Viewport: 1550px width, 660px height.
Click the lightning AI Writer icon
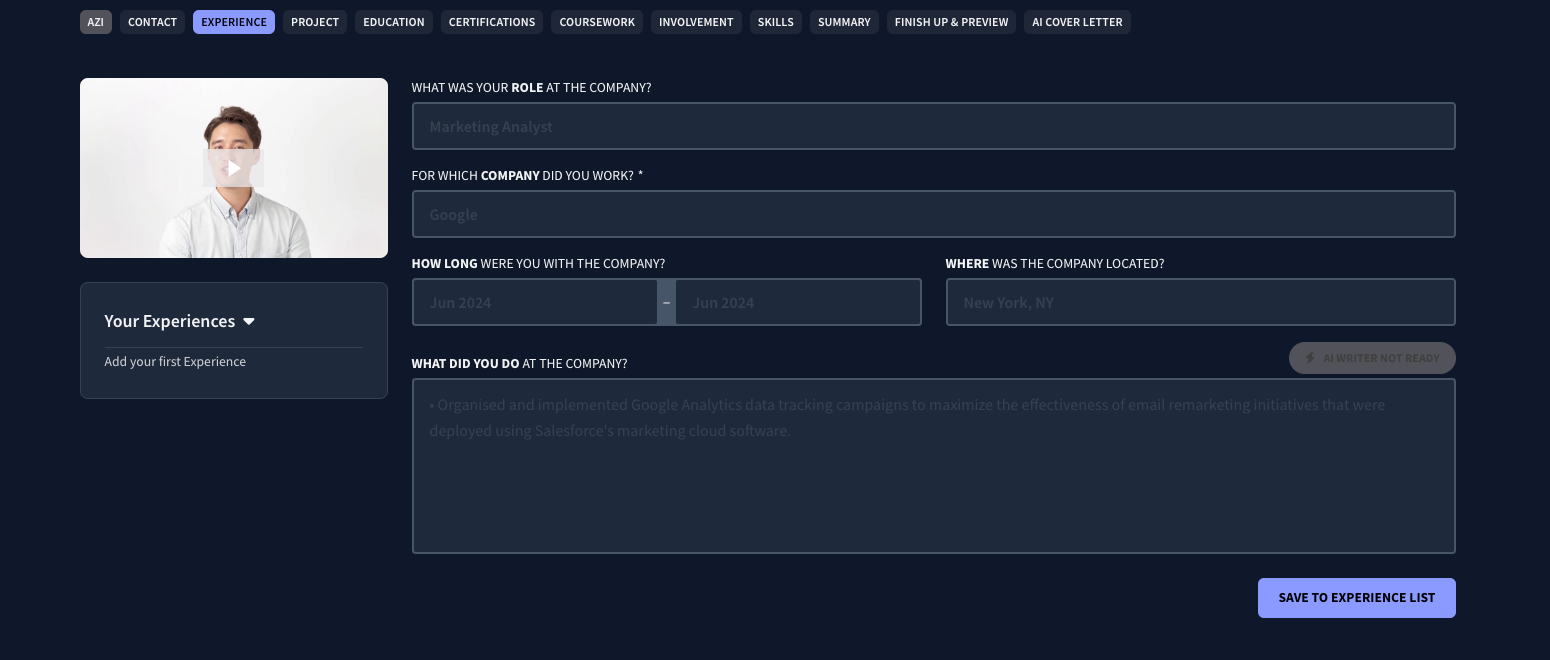pyautogui.click(x=1310, y=358)
